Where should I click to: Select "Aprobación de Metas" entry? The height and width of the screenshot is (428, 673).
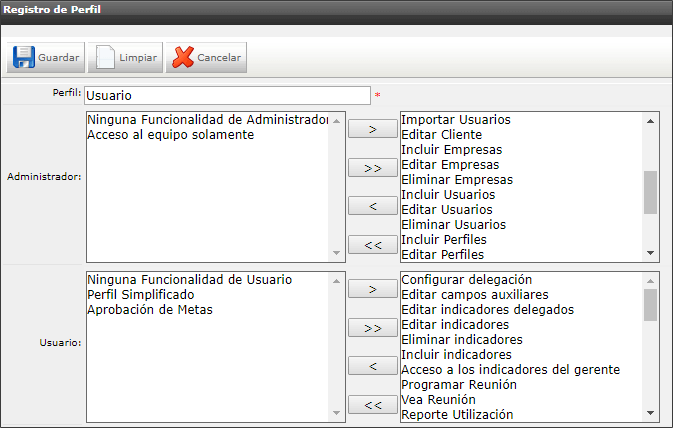pos(150,310)
